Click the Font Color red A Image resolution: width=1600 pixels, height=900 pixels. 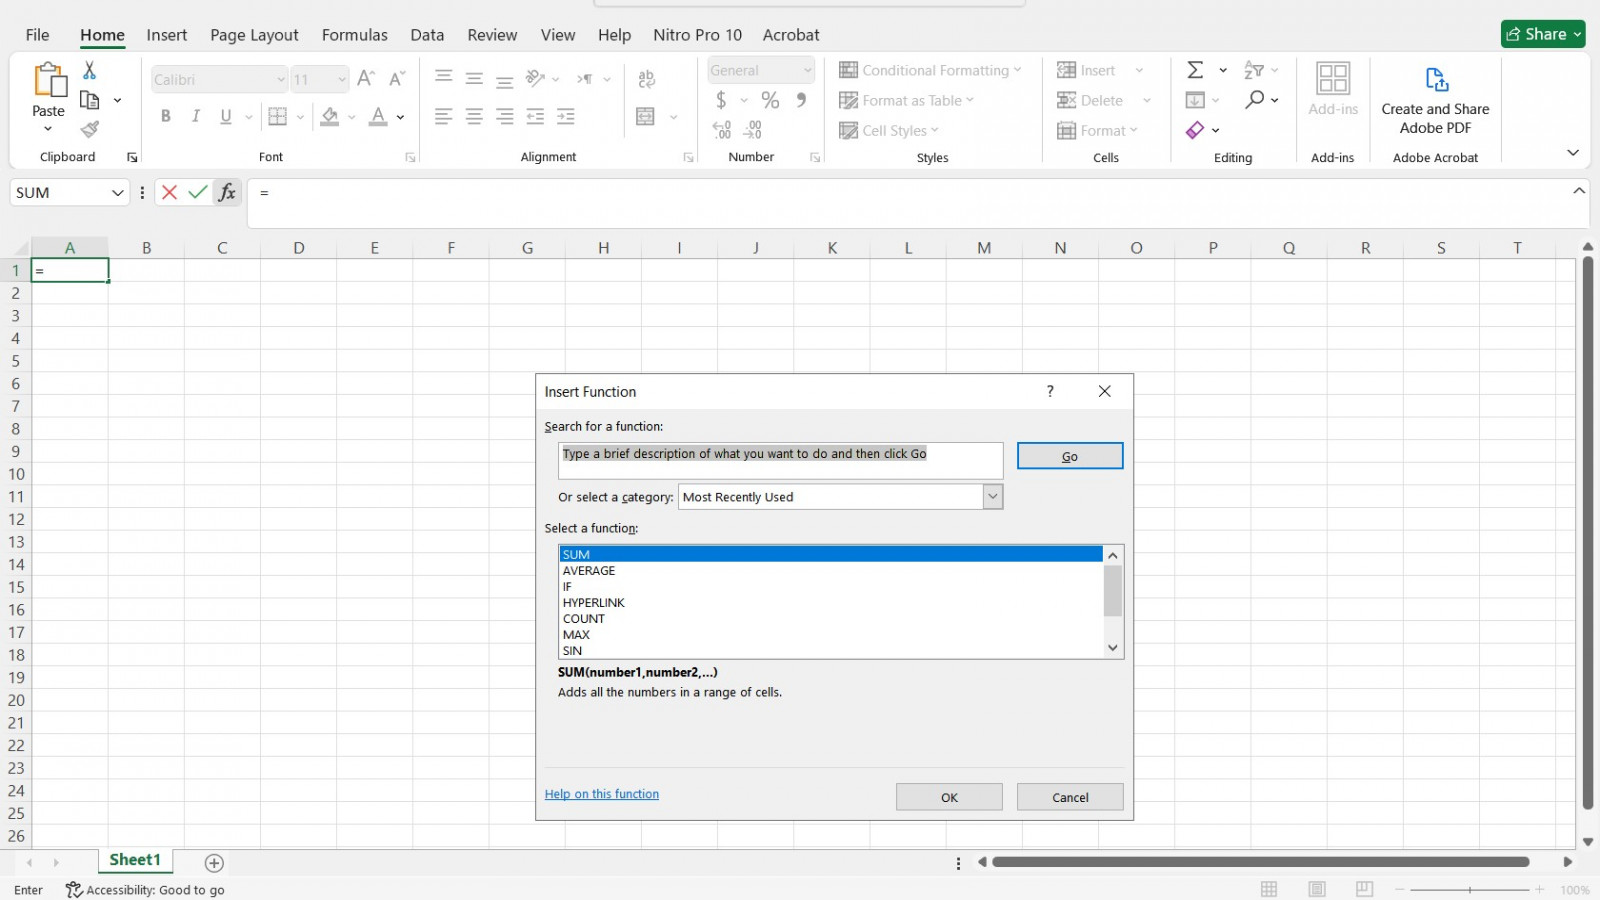tap(378, 116)
